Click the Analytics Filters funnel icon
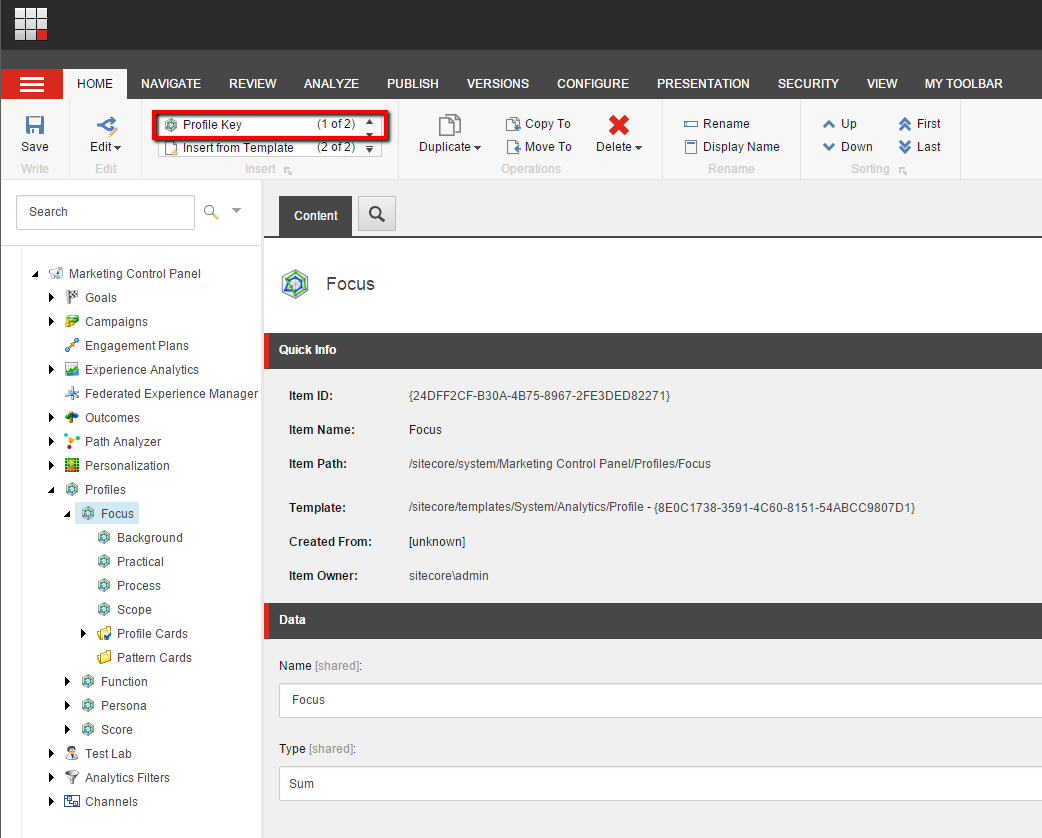 pyautogui.click(x=72, y=777)
